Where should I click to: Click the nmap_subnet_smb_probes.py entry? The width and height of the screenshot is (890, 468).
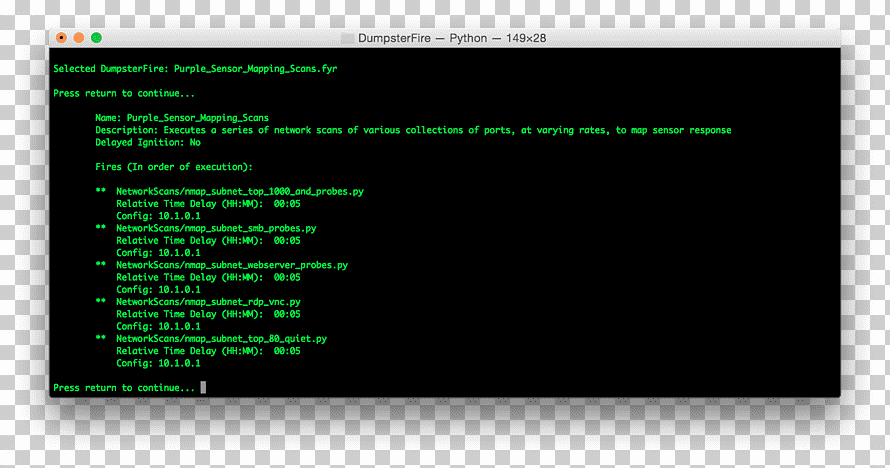(216, 229)
